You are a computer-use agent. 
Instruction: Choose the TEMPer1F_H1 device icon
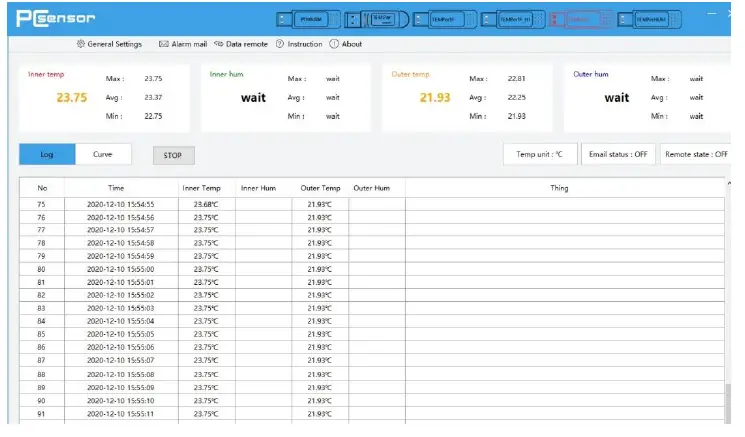click(x=513, y=19)
